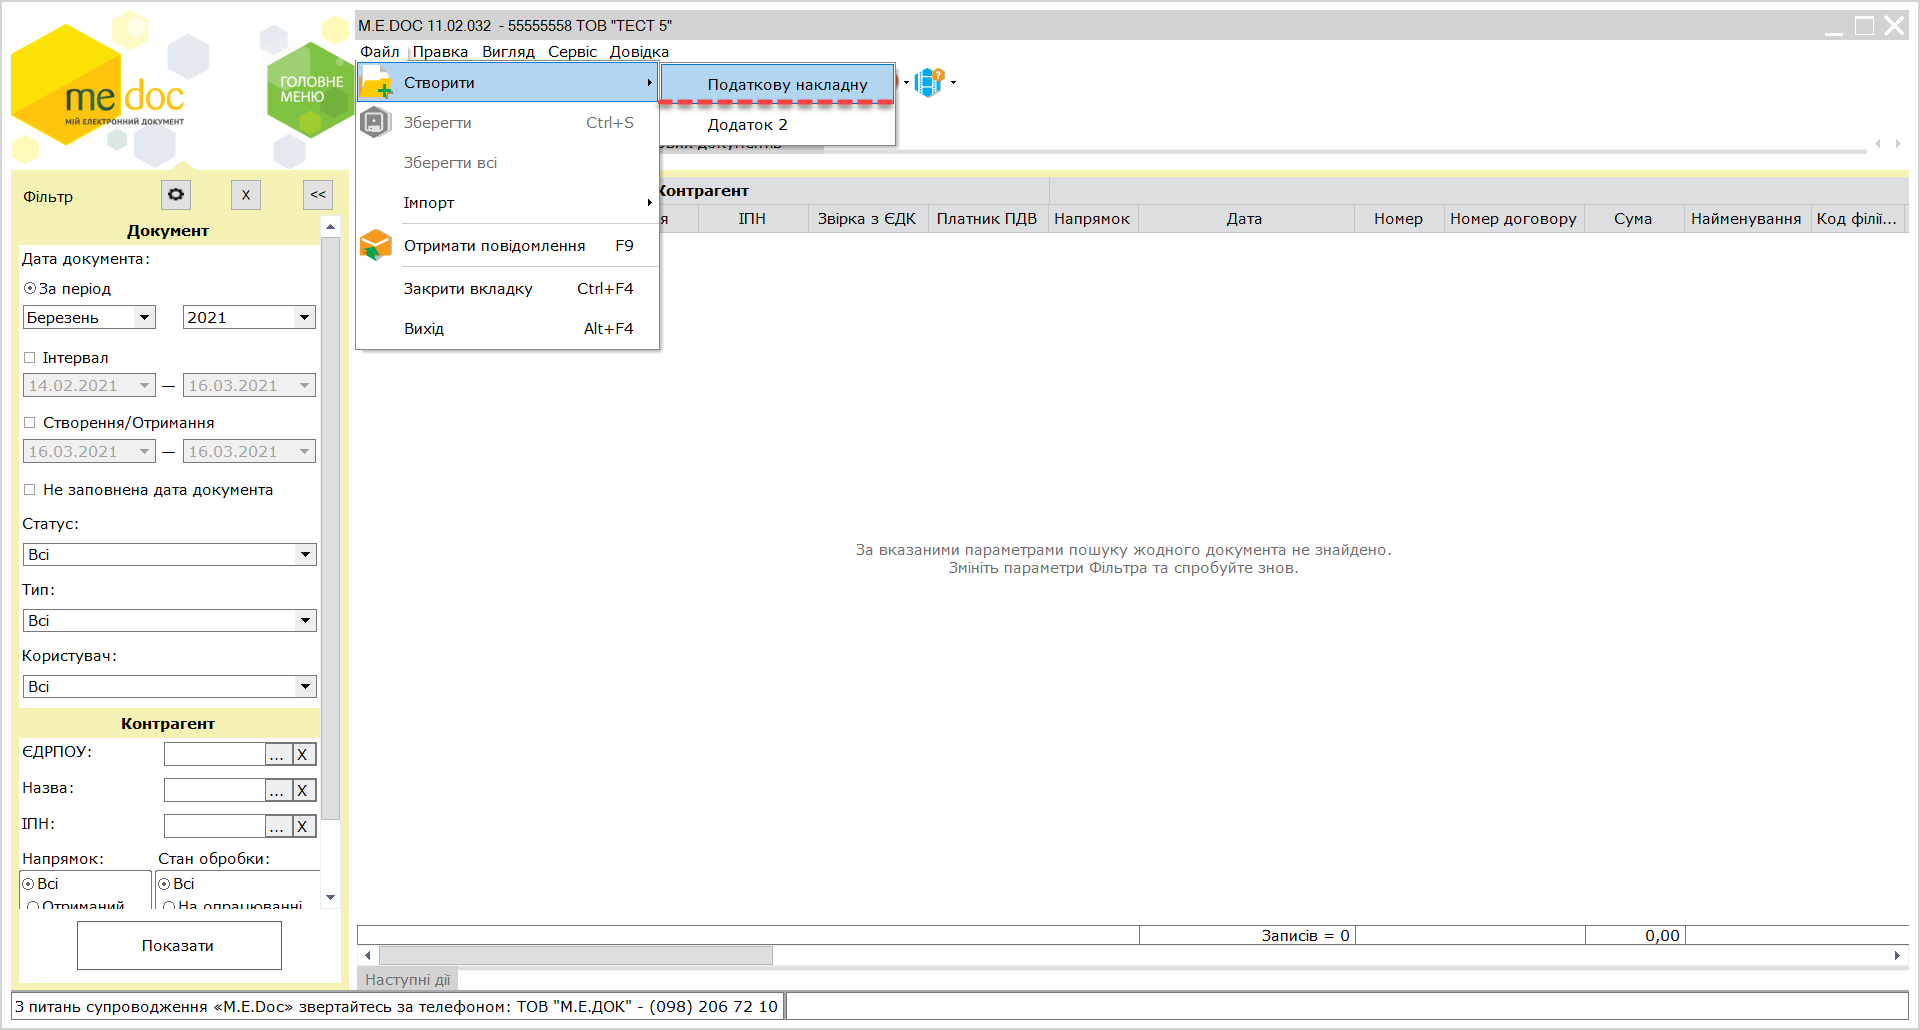Enable the Інтервал checkbox

point(30,358)
